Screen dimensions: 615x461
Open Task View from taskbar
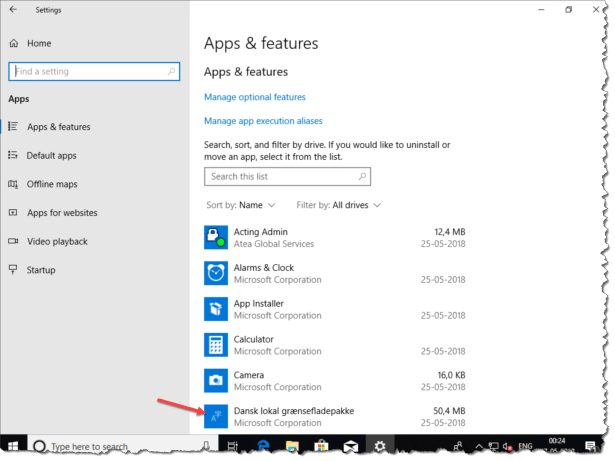tap(233, 446)
